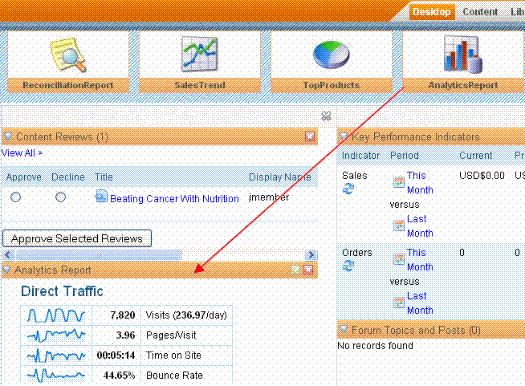Image resolution: width=525 pixels, height=386 pixels.
Task: Click the 3.96 pages per visit value
Action: coord(126,335)
